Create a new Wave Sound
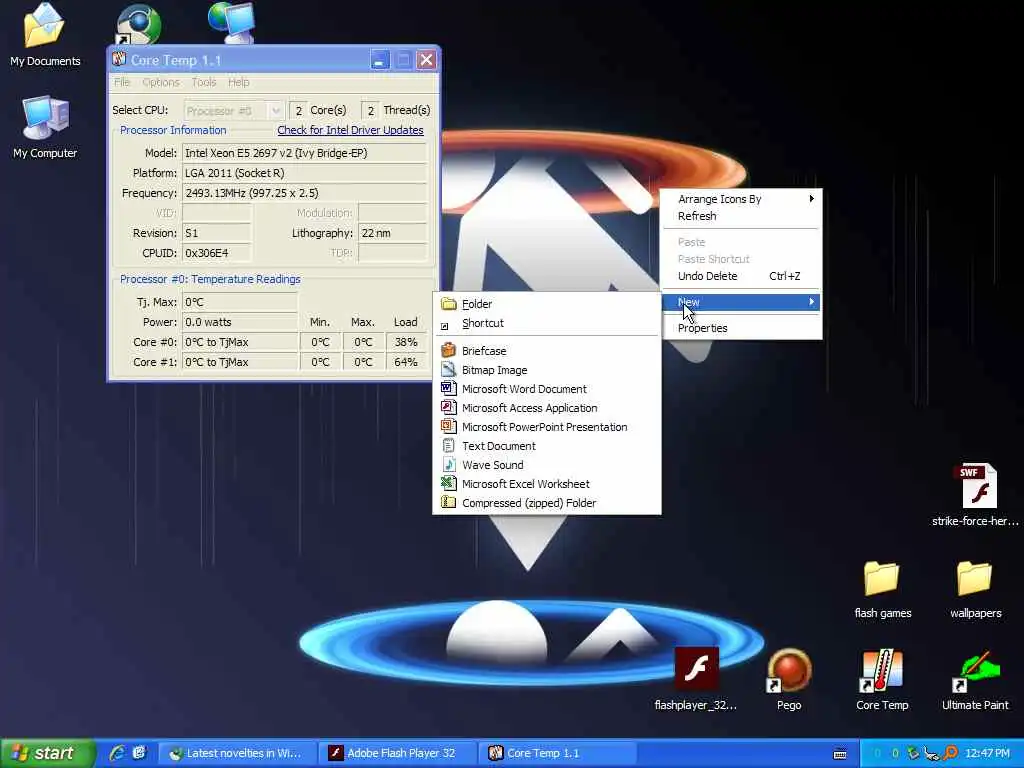1024x768 pixels. [547, 464]
